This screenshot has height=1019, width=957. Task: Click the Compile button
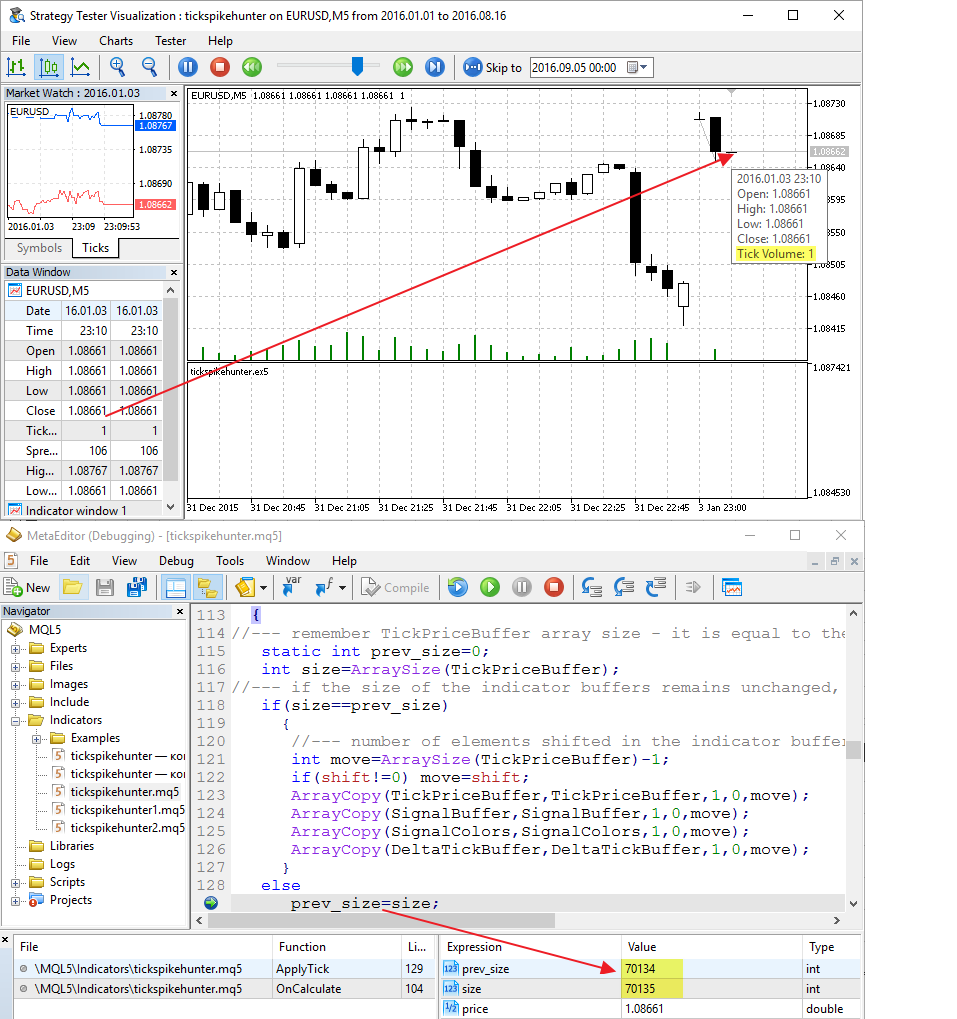(x=396, y=587)
